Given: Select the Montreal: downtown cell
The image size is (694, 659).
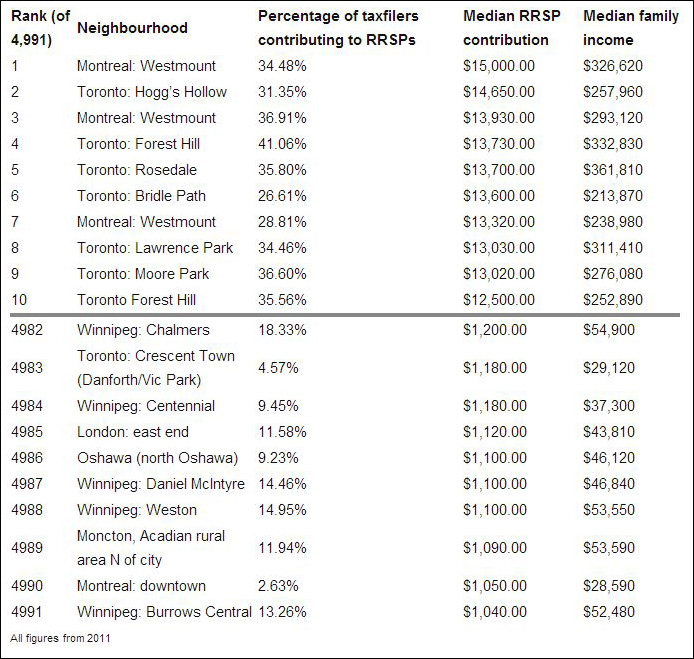Looking at the screenshot, I should [x=141, y=586].
